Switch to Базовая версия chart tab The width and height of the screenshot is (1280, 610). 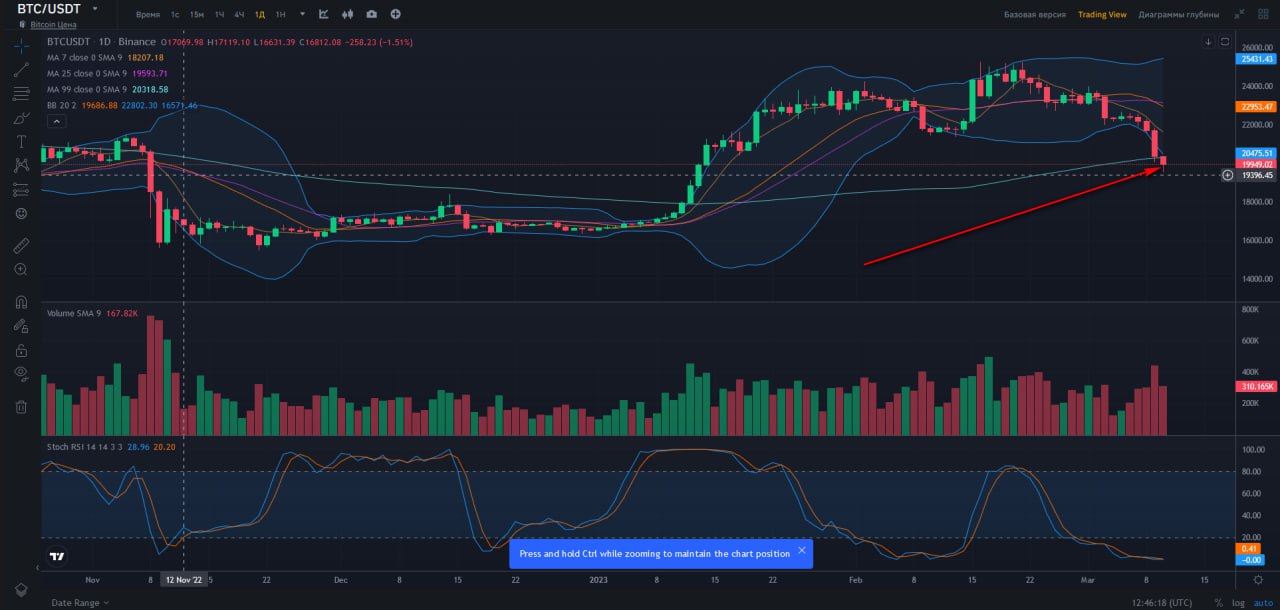(1035, 15)
